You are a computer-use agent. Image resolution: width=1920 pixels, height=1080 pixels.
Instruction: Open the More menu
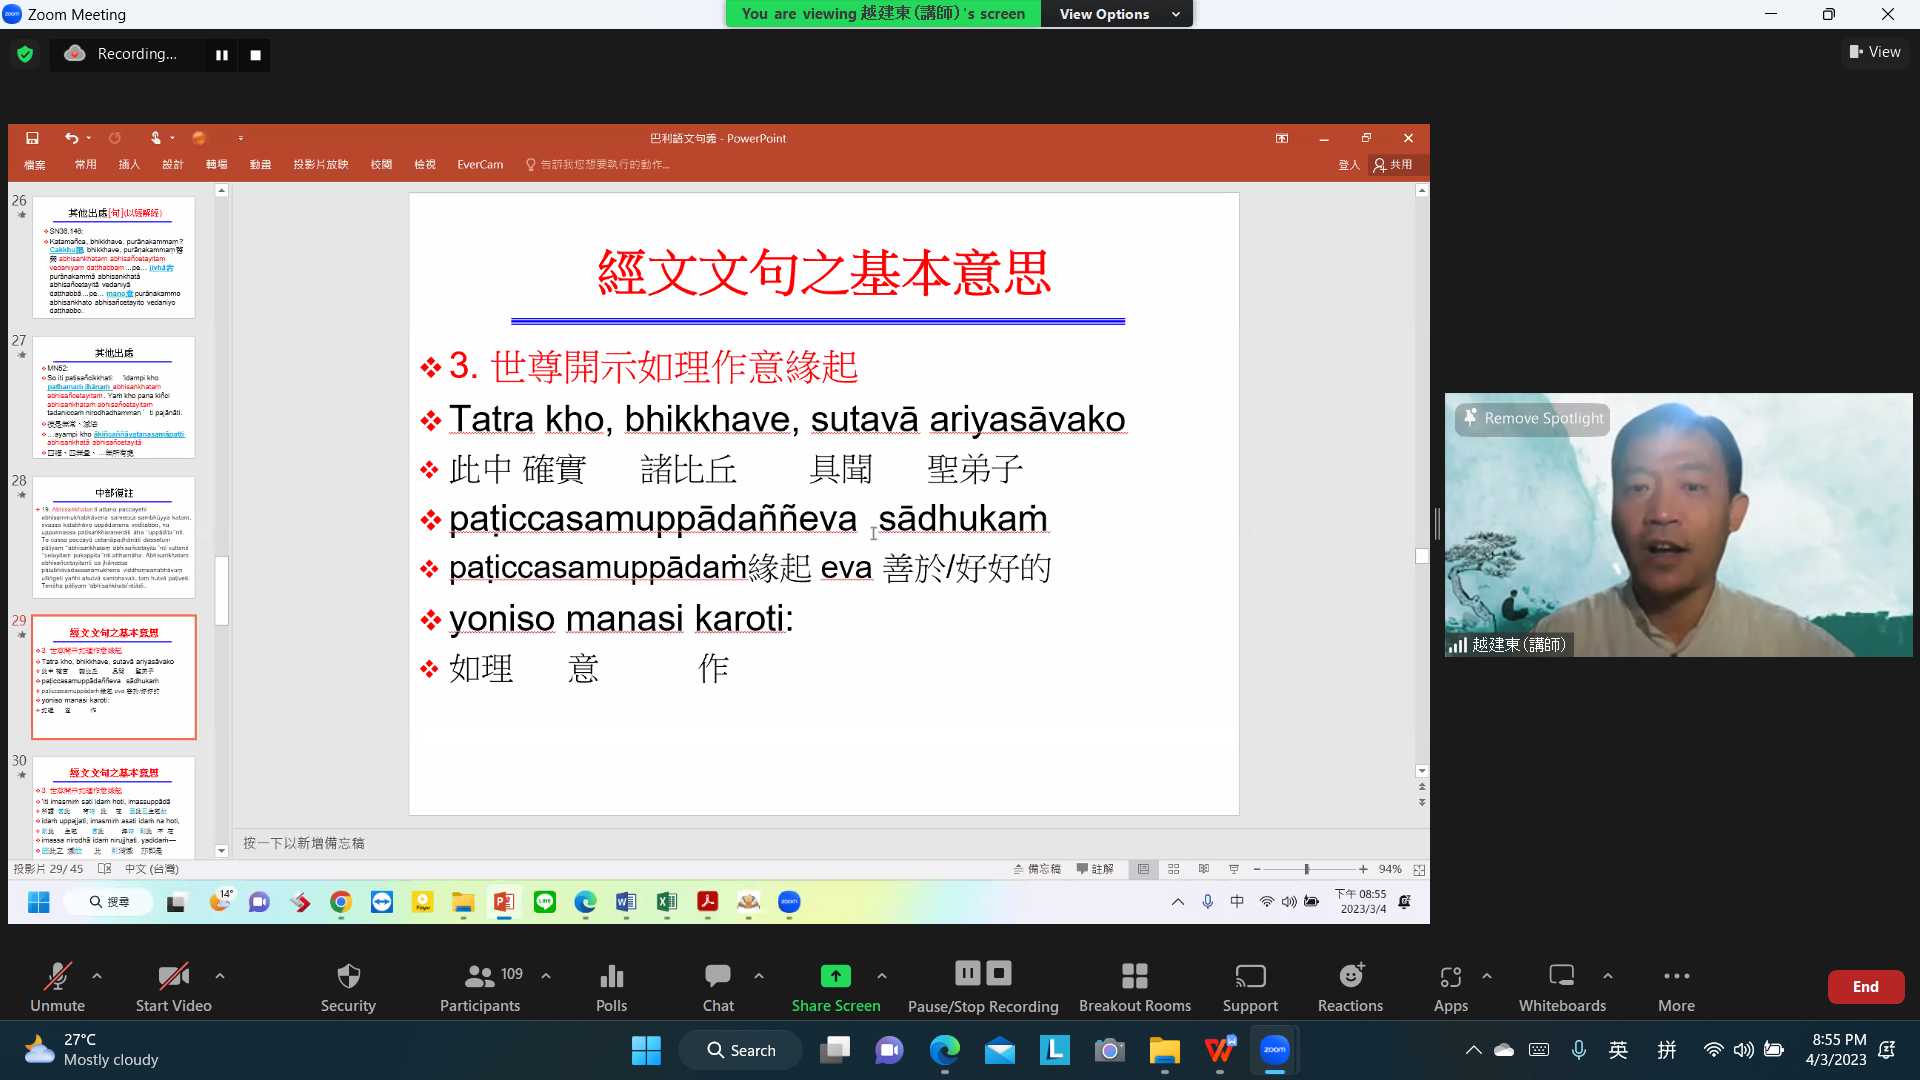(1676, 976)
